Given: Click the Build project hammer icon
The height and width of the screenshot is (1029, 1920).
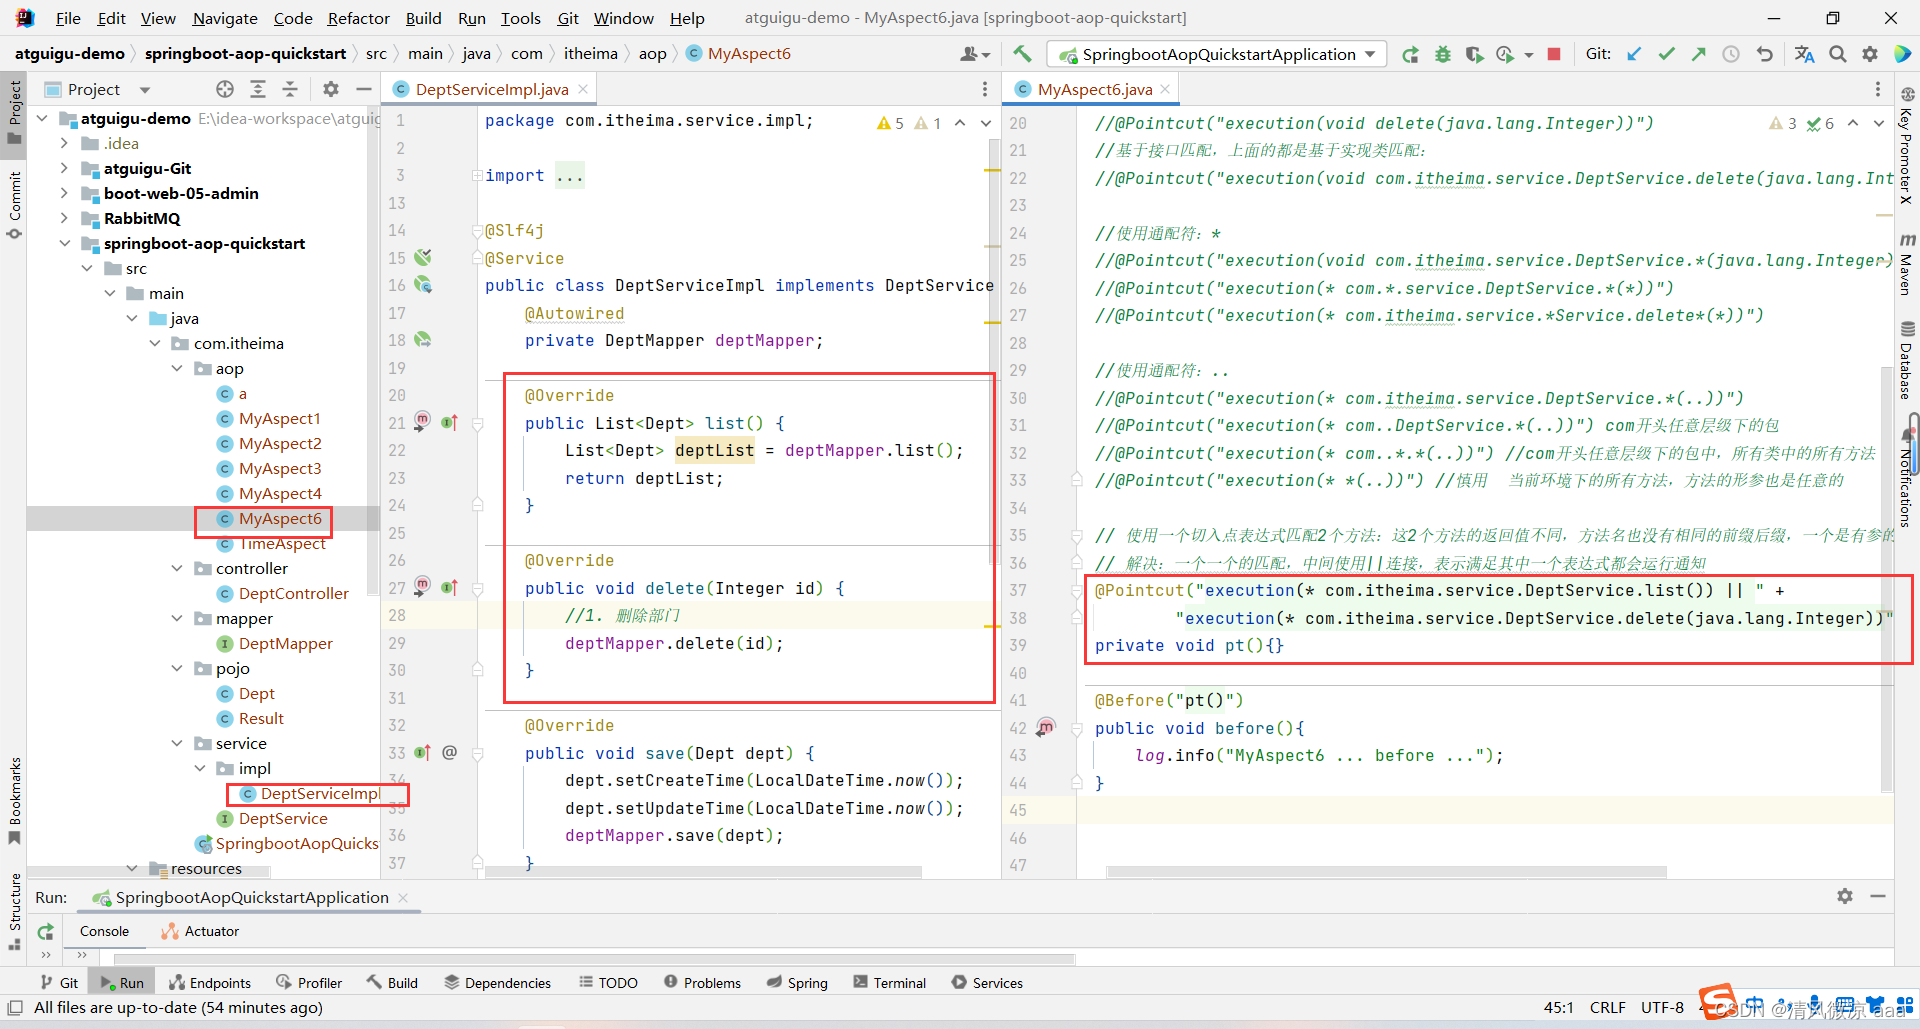Looking at the screenshot, I should pos(1021,54).
